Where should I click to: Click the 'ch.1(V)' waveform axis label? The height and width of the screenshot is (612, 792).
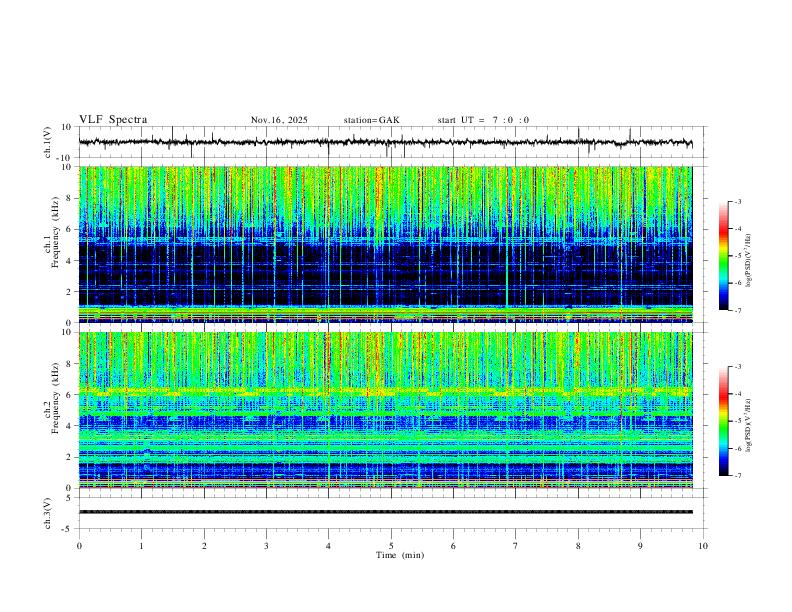coord(48,142)
